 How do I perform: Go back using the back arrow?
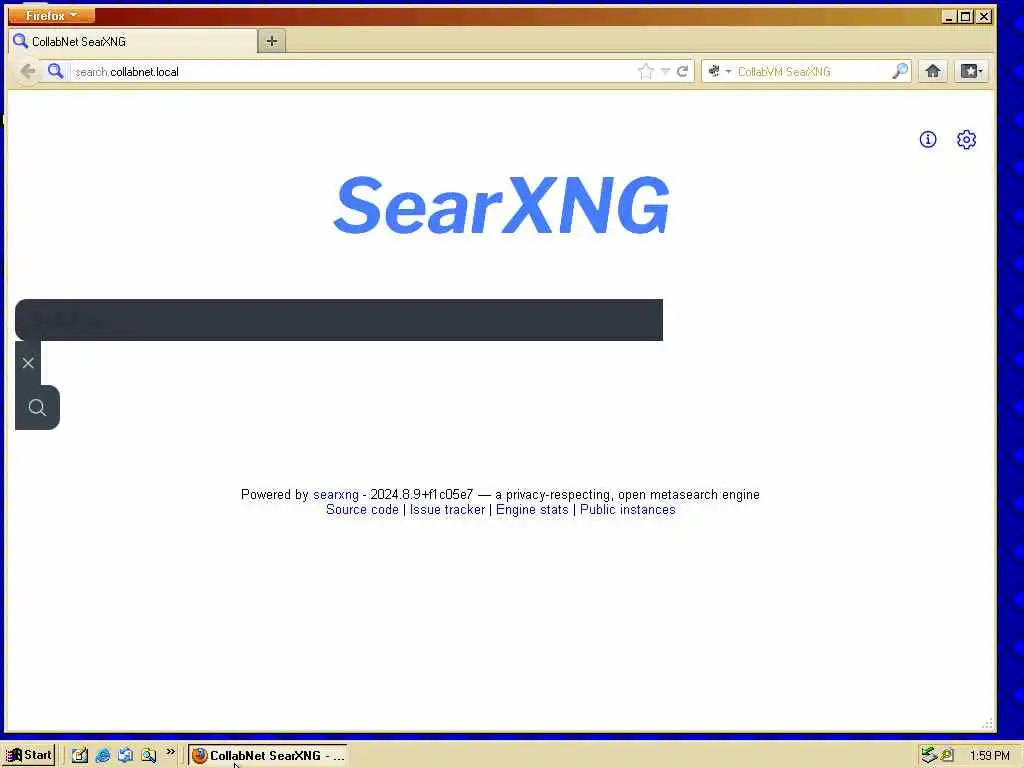(27, 71)
